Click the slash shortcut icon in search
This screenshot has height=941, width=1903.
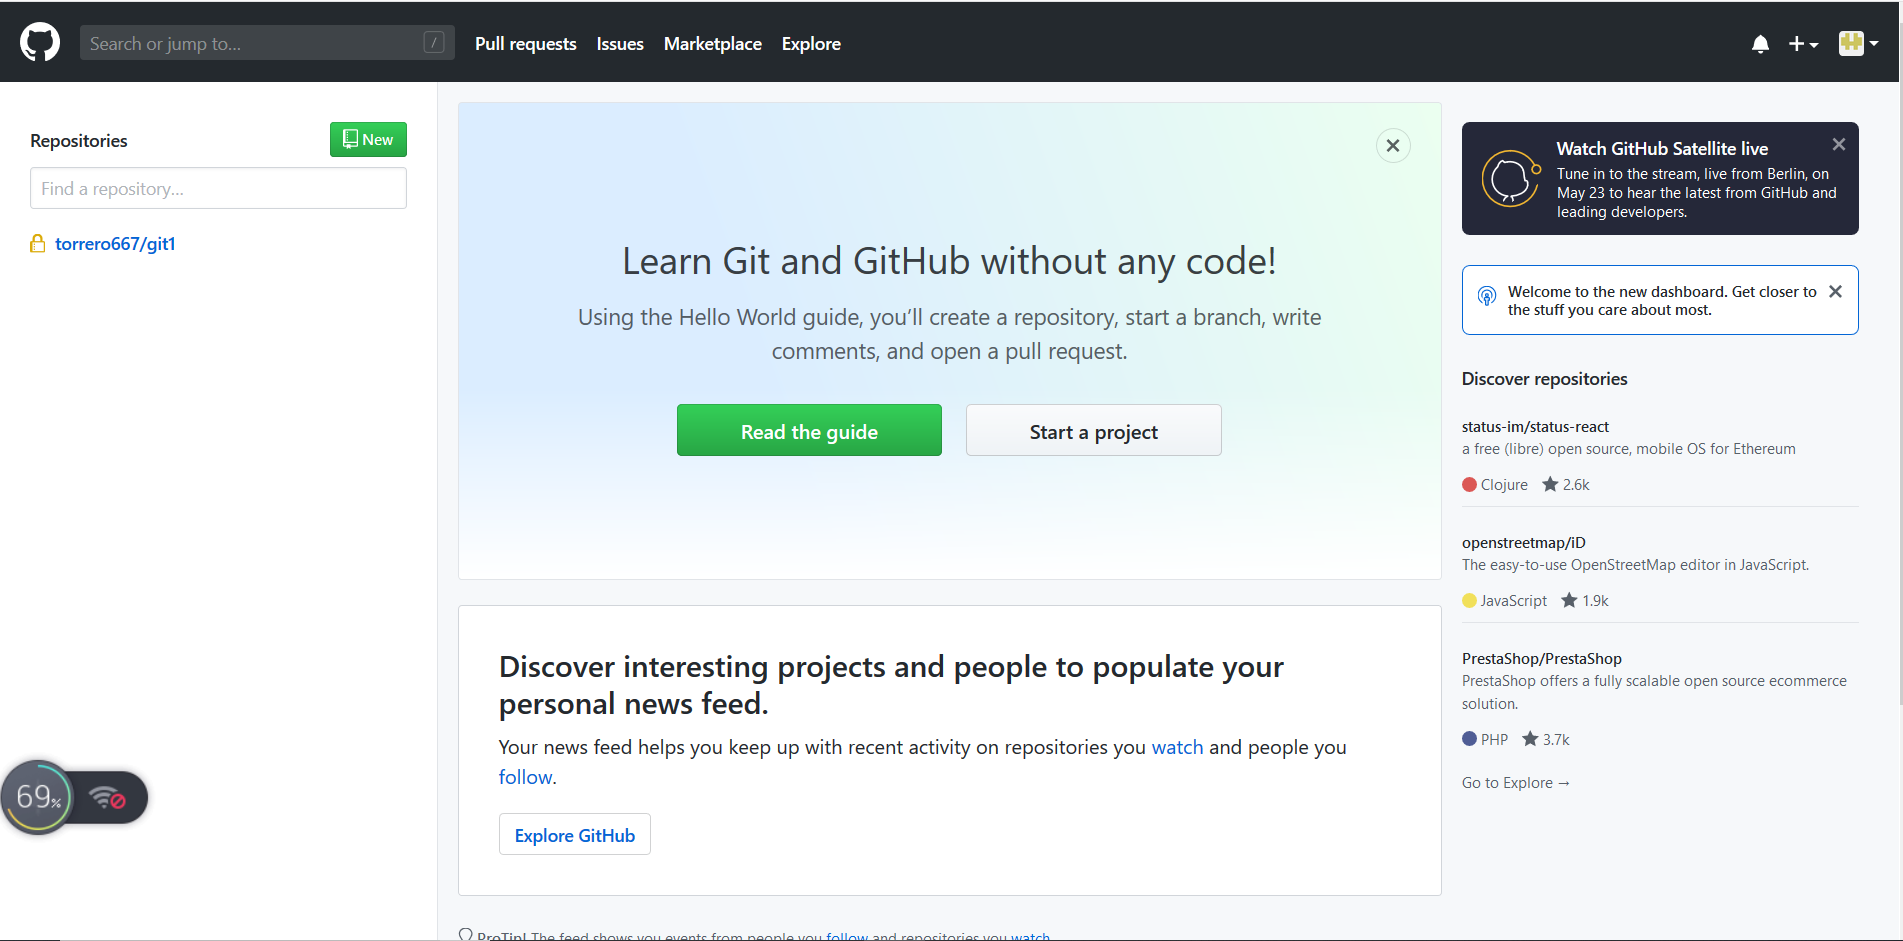tap(434, 42)
